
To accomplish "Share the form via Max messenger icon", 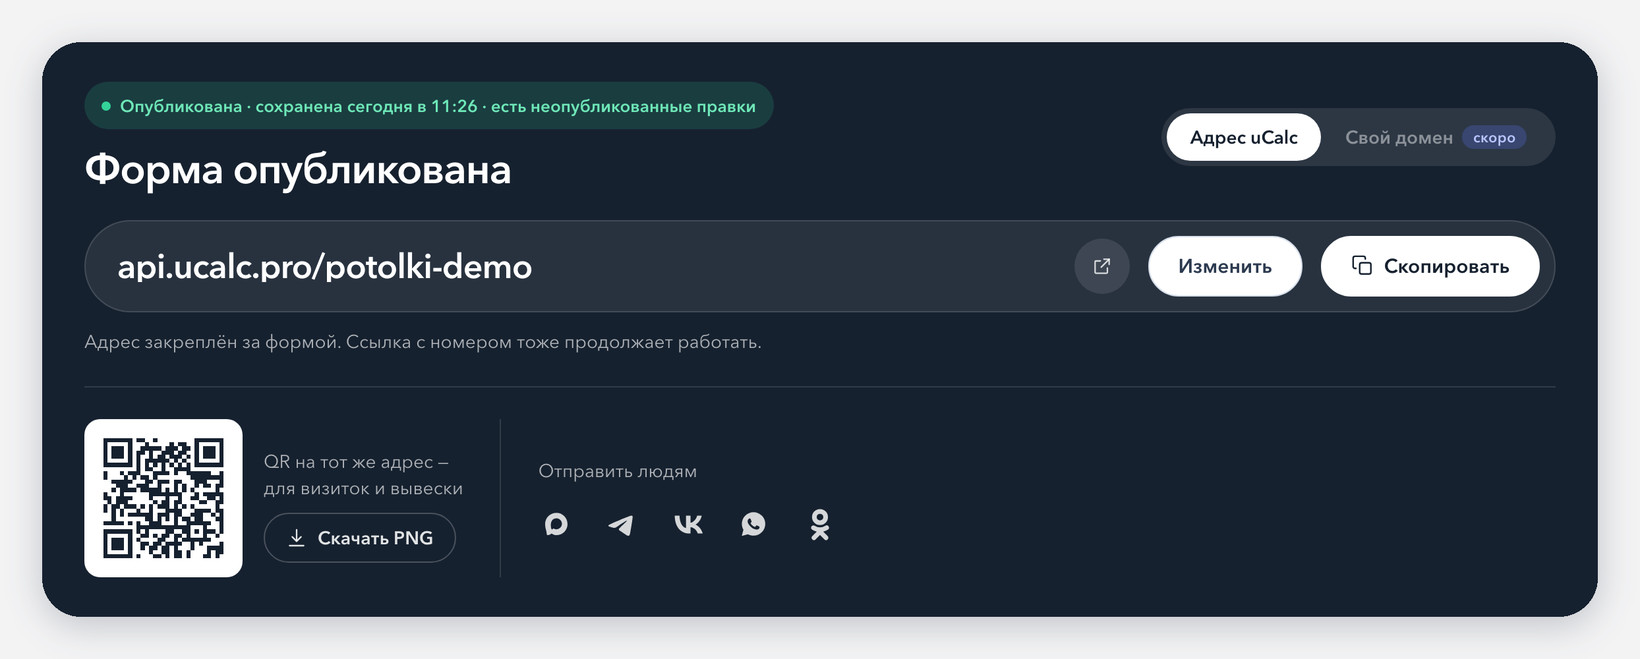I will 556,524.
